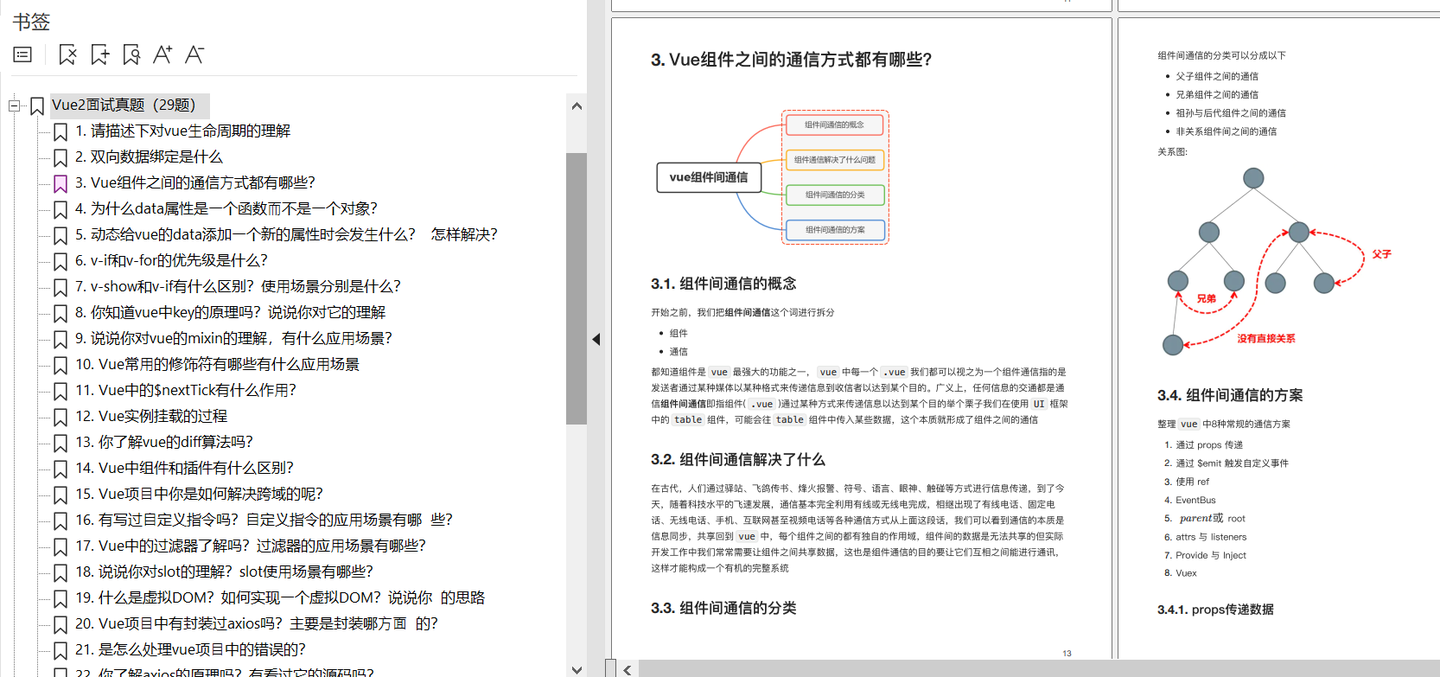Viewport: 1440px width, 677px height.
Task: Click list item EventBus
Action: 1195,500
